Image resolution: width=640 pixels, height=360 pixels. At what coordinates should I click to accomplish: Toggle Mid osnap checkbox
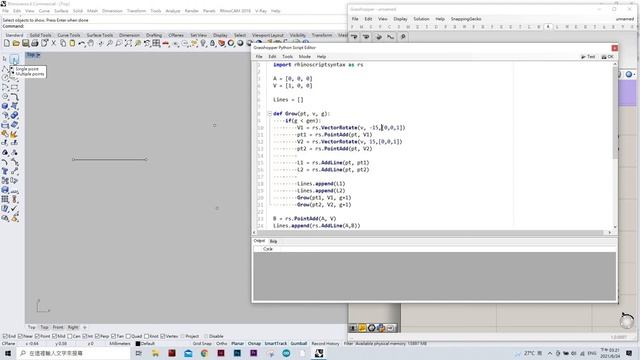click(54, 336)
